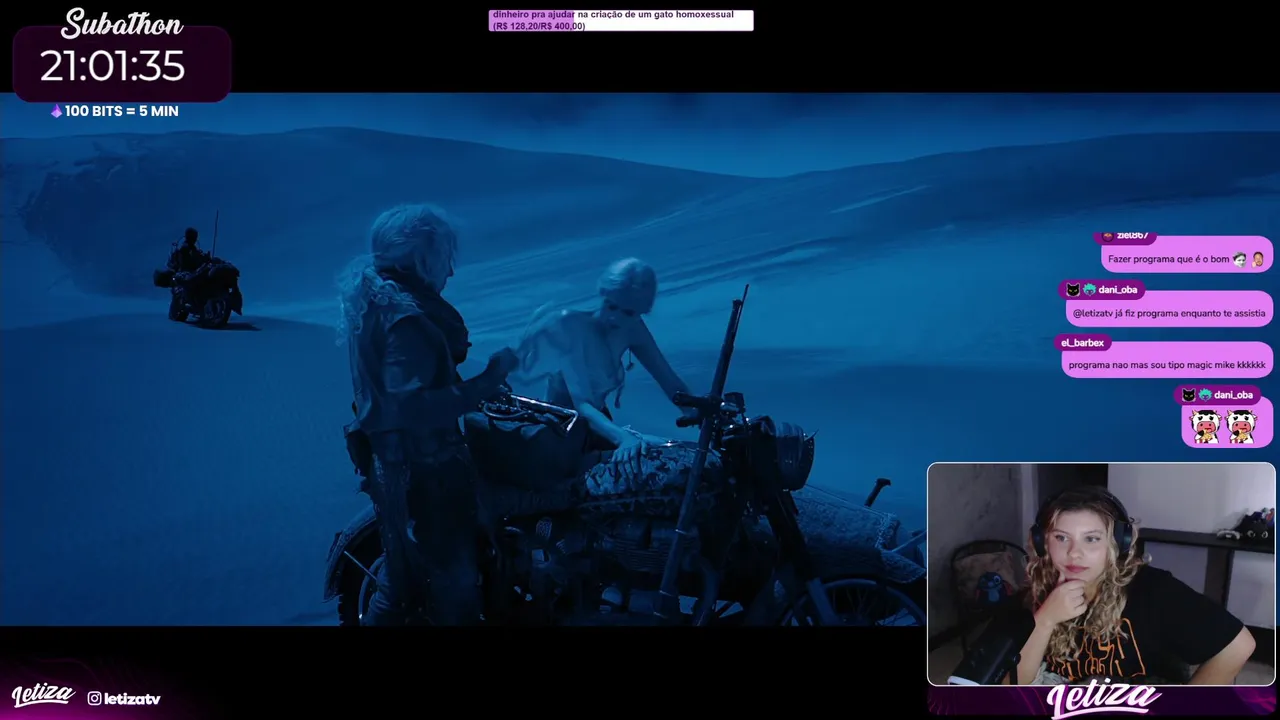Click the Letiza logo under the webcam
The height and width of the screenshot is (720, 1280).
click(x=1104, y=700)
